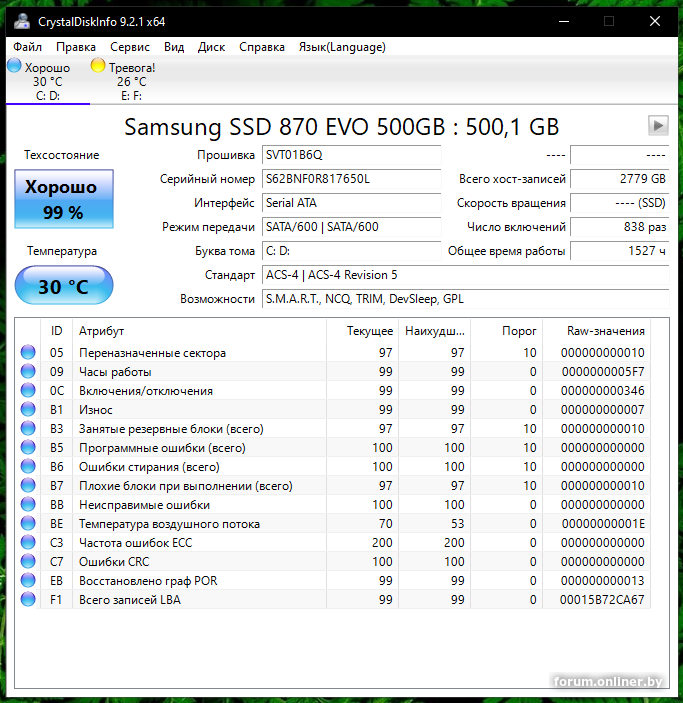This screenshot has height=703, width=683.
Task: Select Частота ошибок ECC text
Action: tap(135, 543)
